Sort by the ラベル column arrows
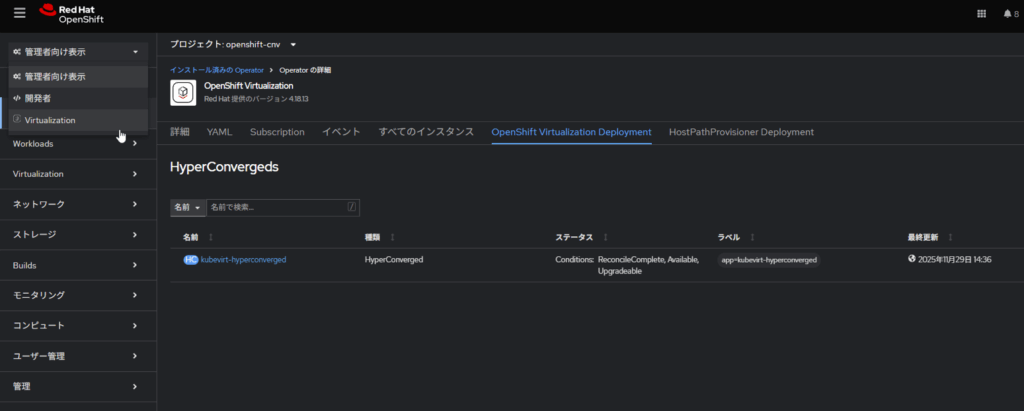The height and width of the screenshot is (411, 1024). pyautogui.click(x=752, y=237)
